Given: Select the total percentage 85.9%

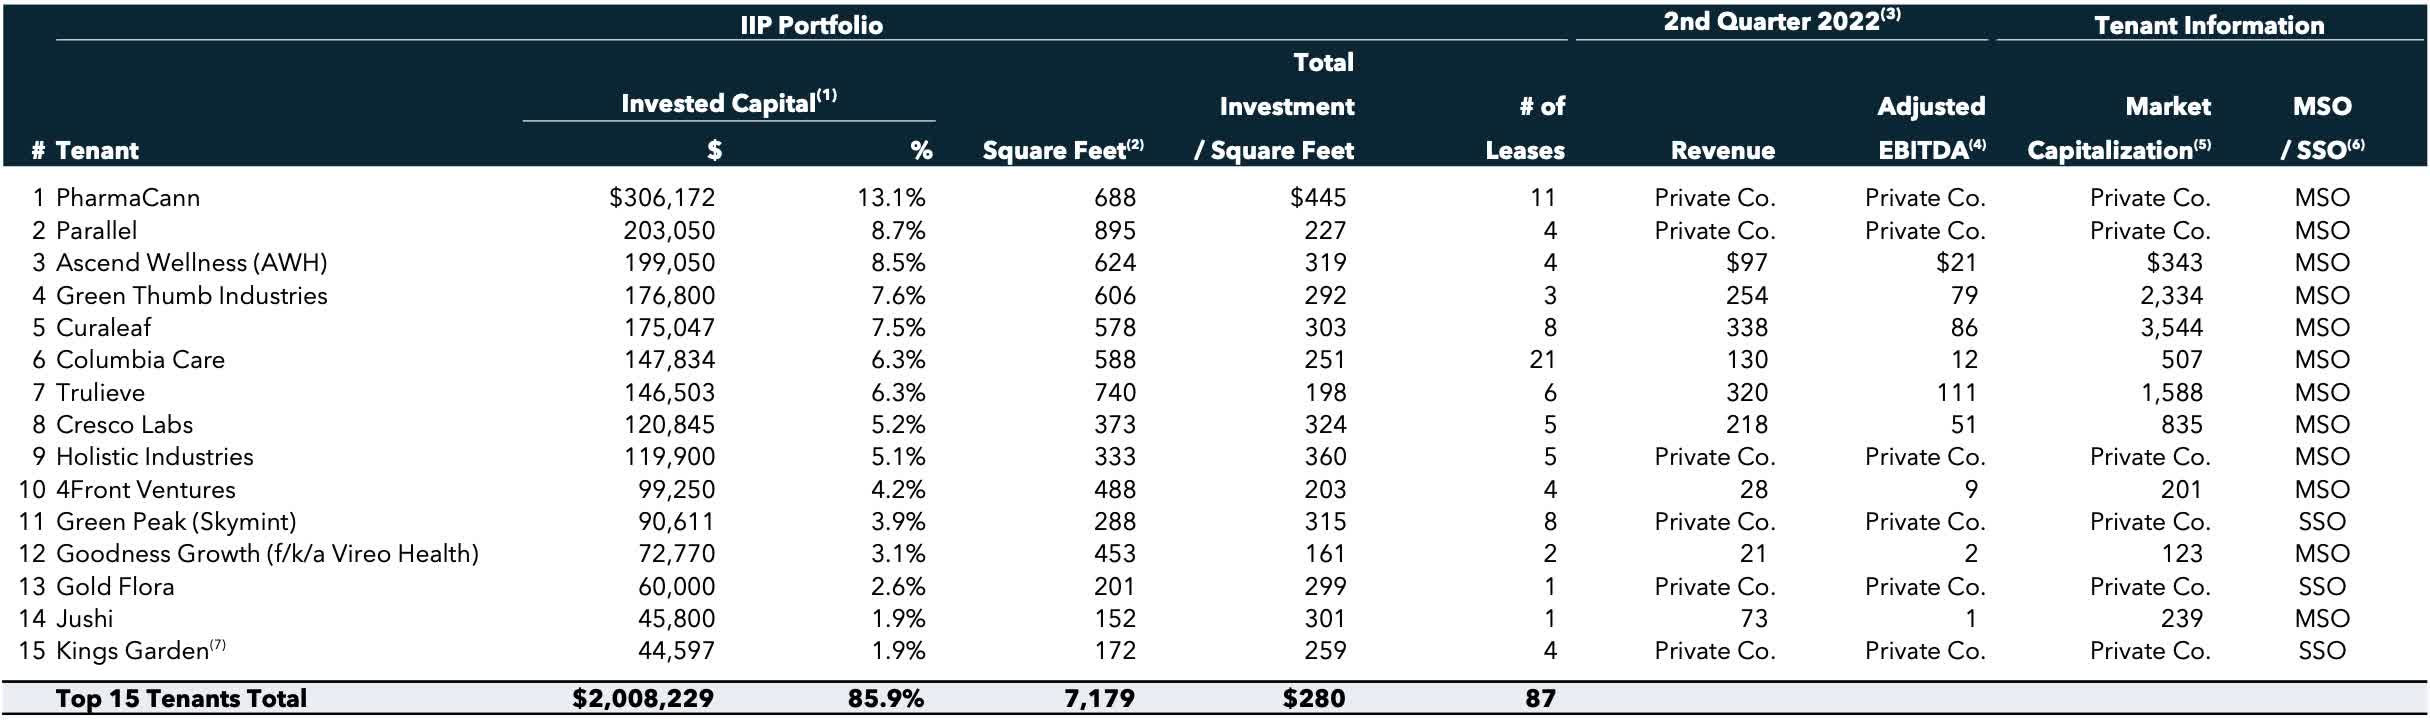Looking at the screenshot, I should tap(885, 698).
